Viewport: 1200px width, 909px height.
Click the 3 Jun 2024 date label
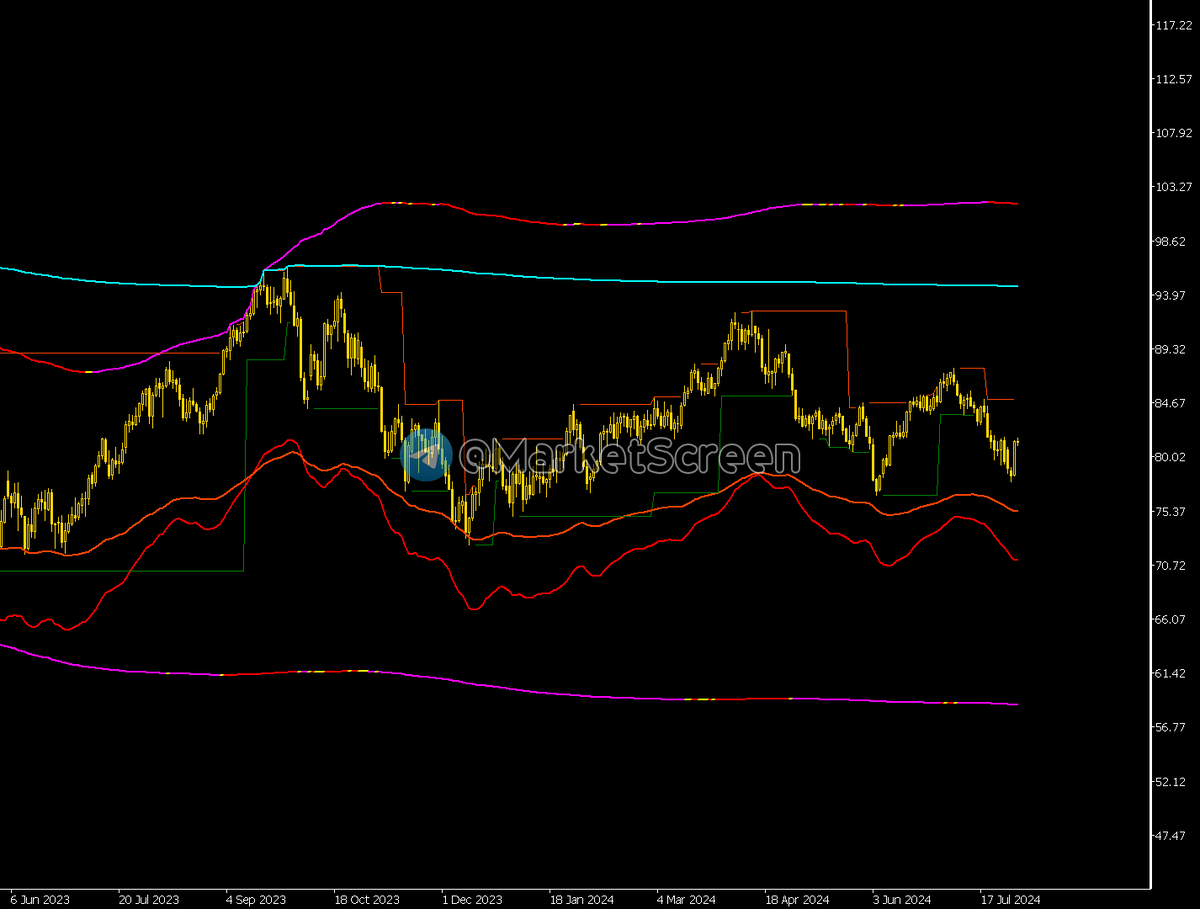pos(903,899)
